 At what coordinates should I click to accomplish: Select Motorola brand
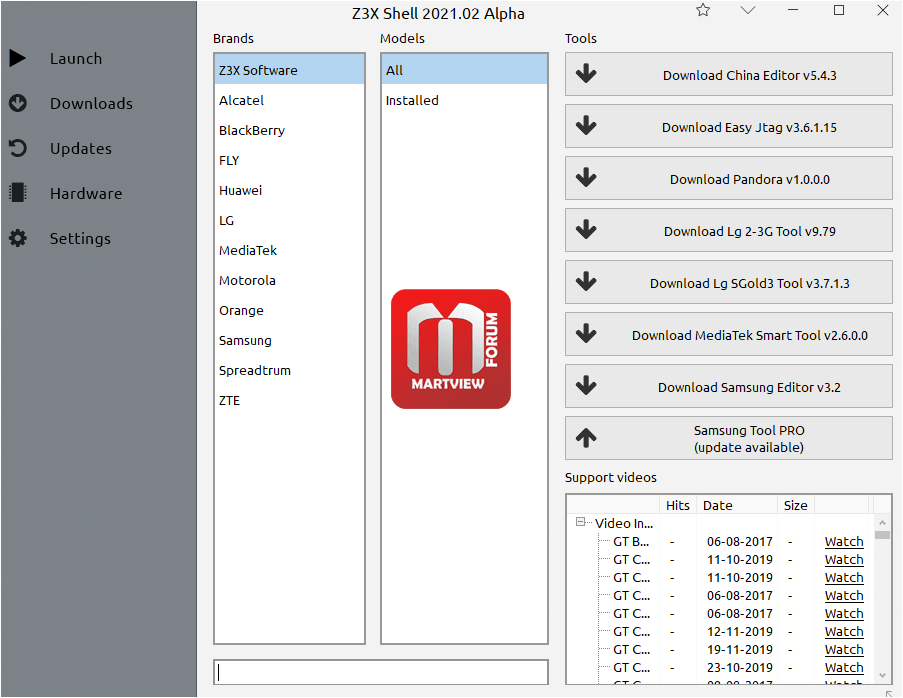pos(289,280)
